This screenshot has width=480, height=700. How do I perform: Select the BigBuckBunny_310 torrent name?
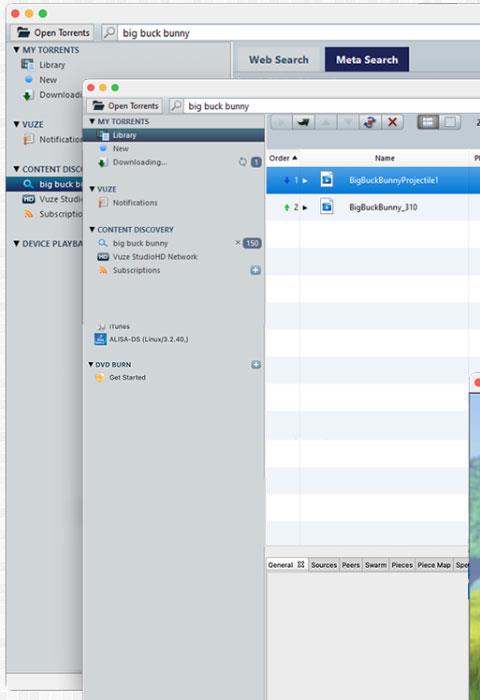383,207
